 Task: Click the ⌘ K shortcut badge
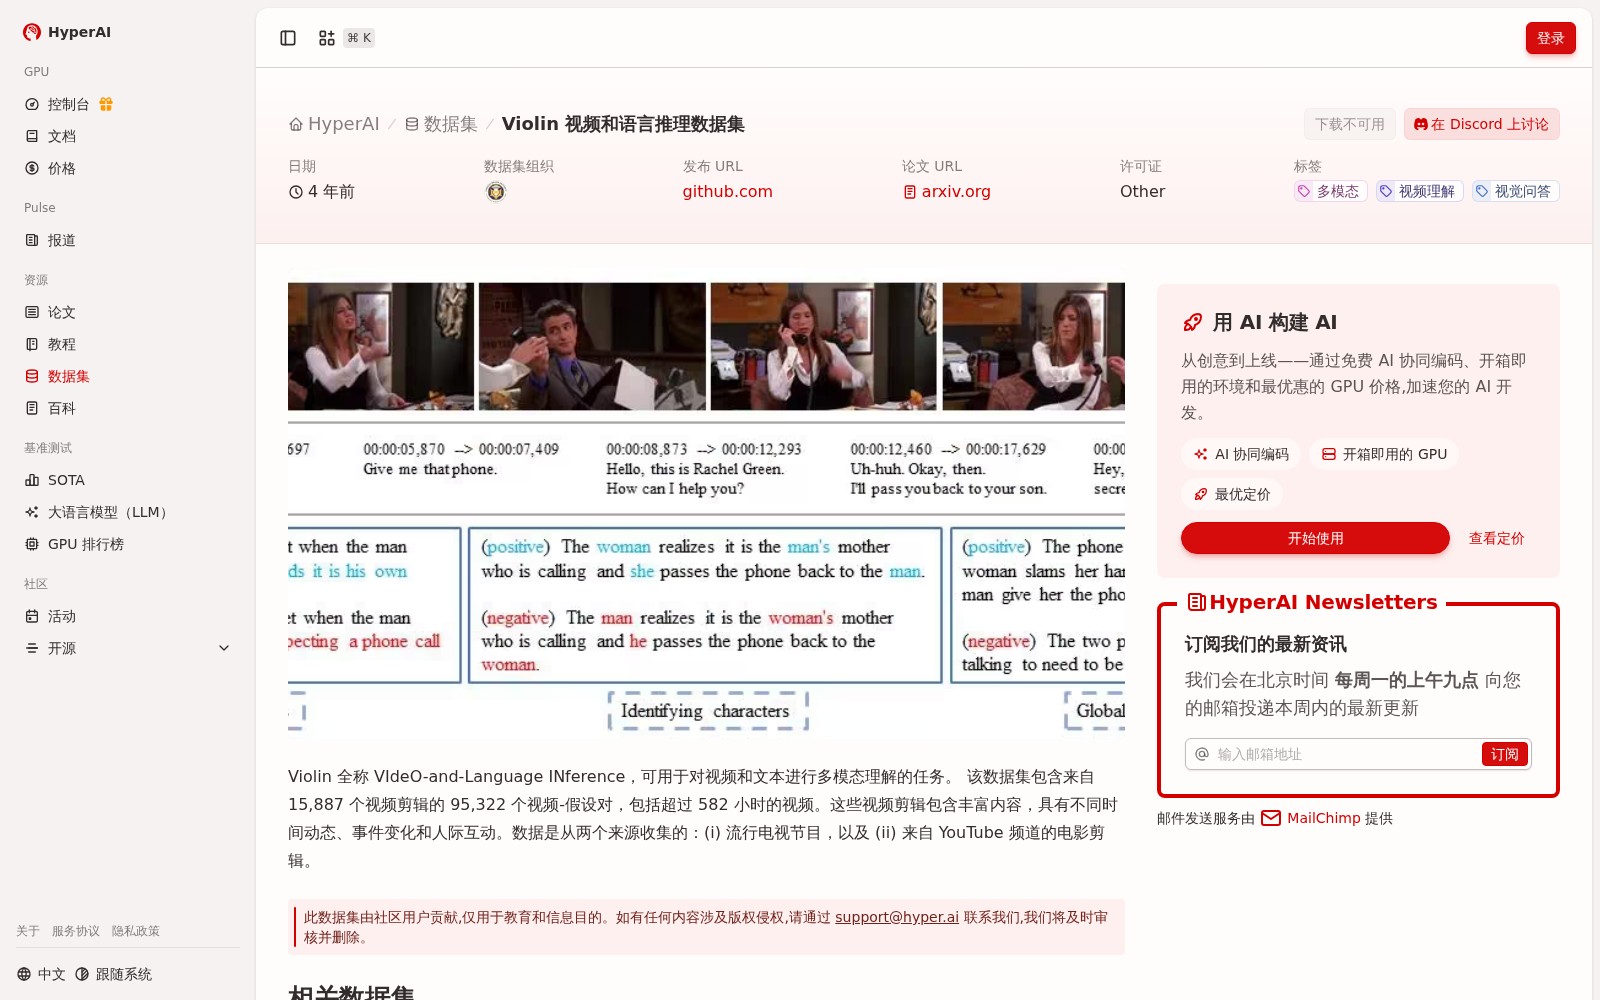coord(359,38)
